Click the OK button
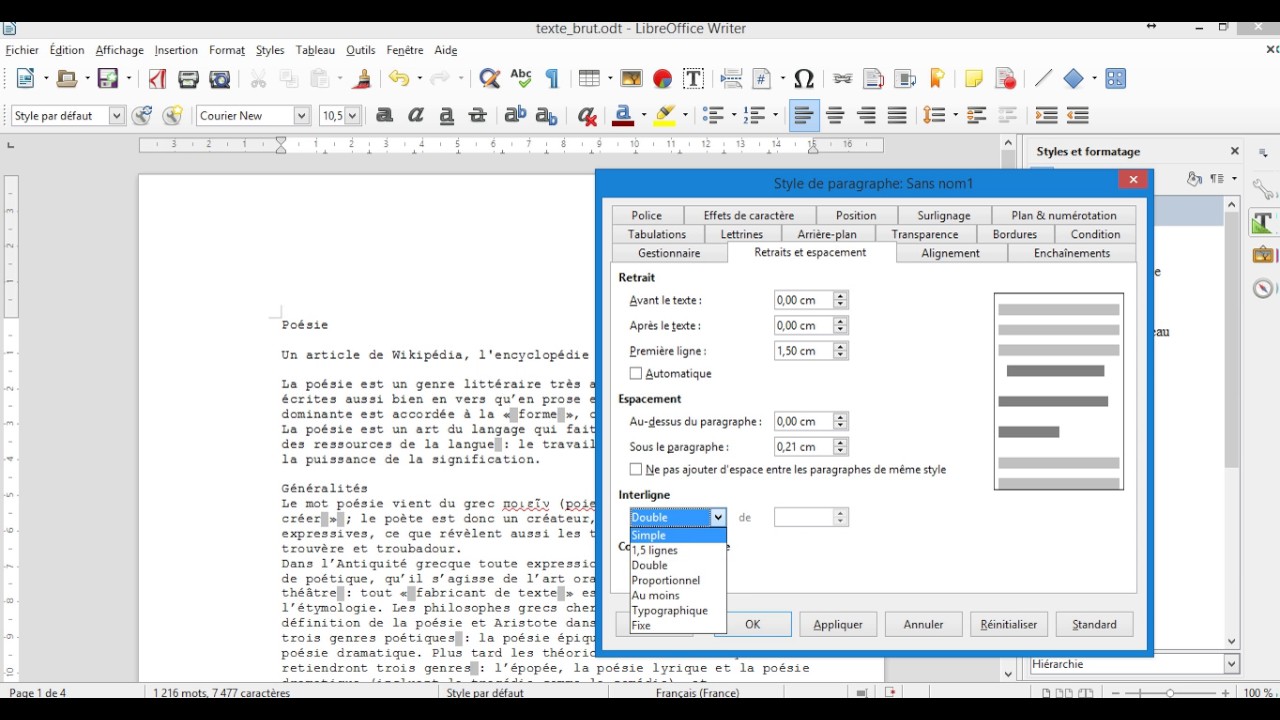 coord(753,624)
